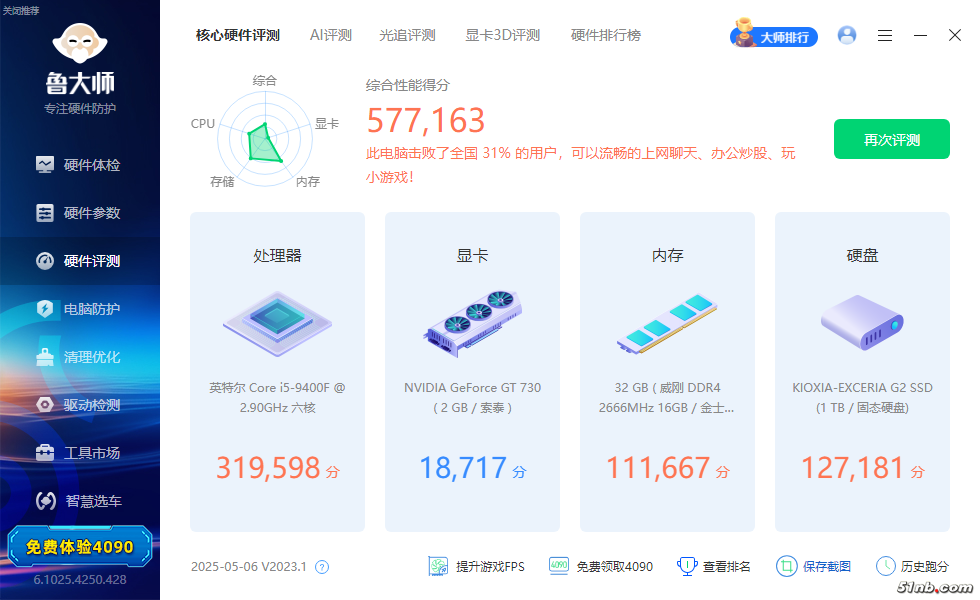The height and width of the screenshot is (600, 980).
Task: Open the 显卡3D评测 tab
Action: 502,35
